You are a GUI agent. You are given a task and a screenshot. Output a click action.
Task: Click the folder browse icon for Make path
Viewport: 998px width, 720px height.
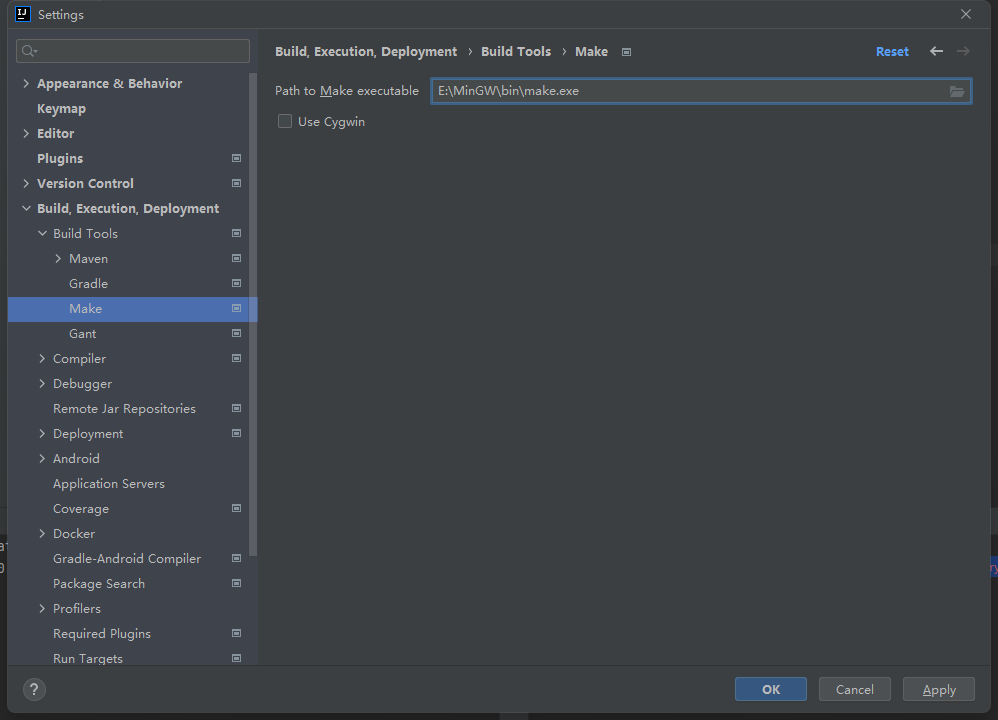[x=957, y=91]
